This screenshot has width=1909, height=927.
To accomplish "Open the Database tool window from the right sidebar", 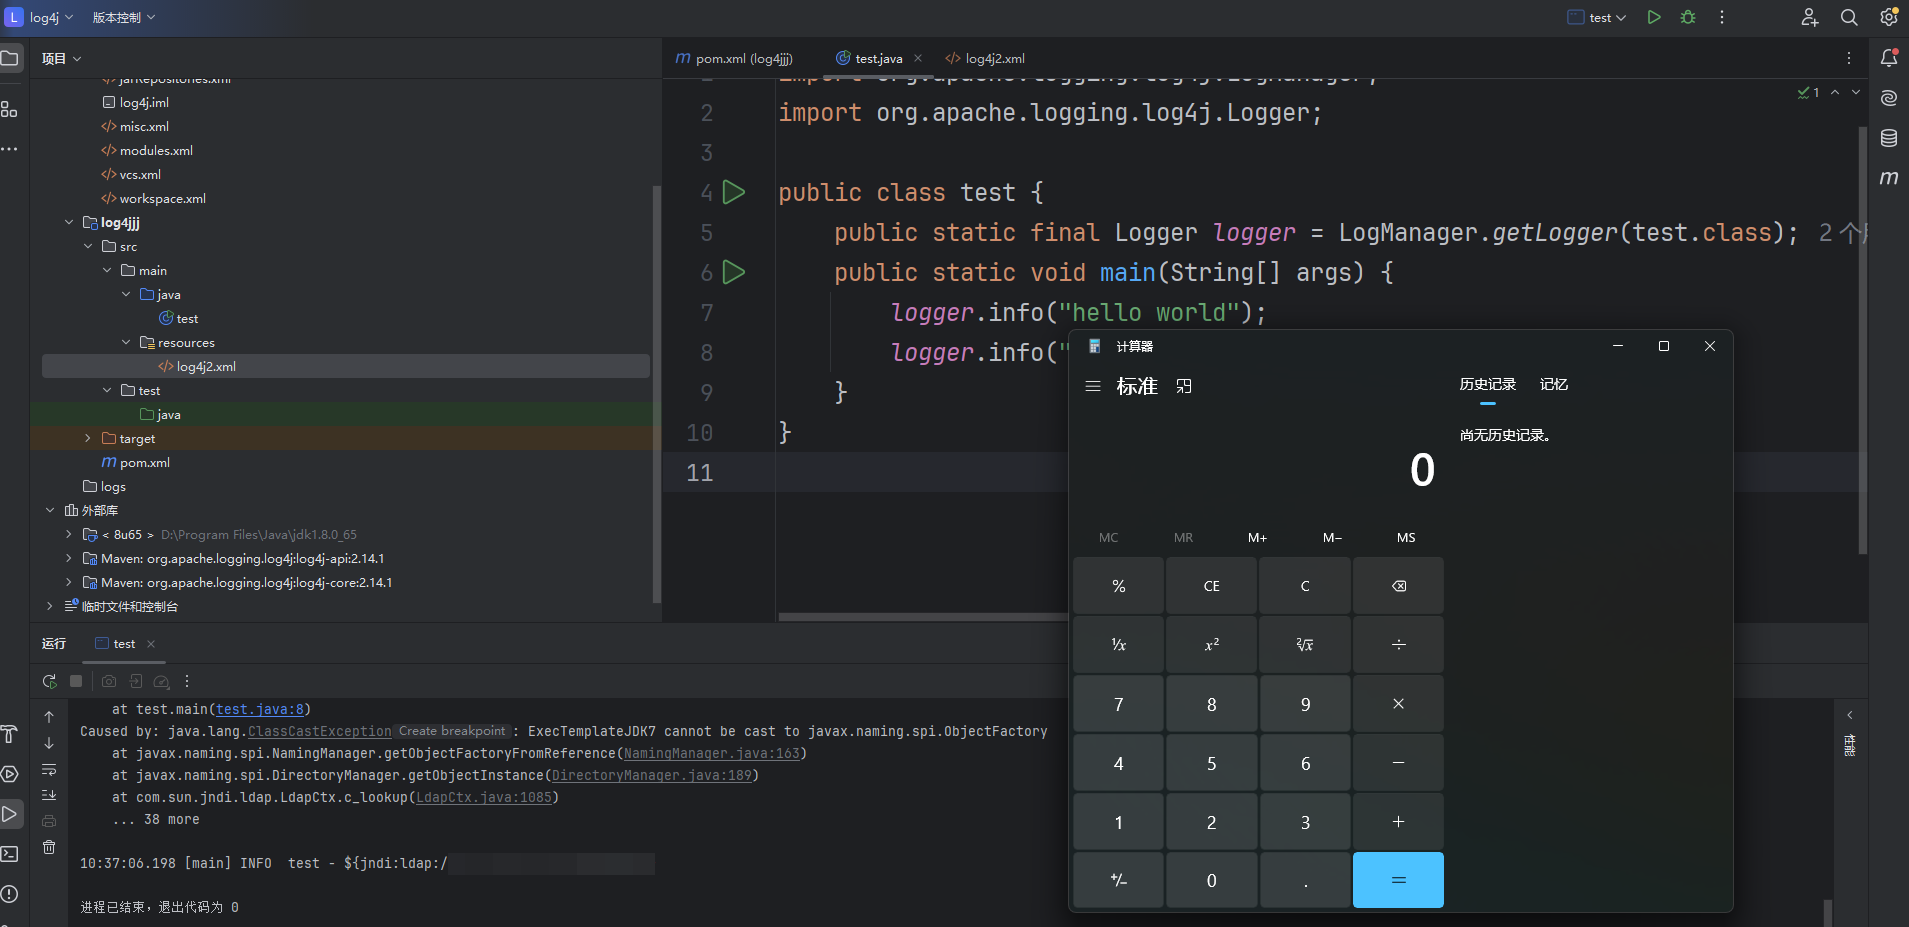I will (x=1889, y=138).
